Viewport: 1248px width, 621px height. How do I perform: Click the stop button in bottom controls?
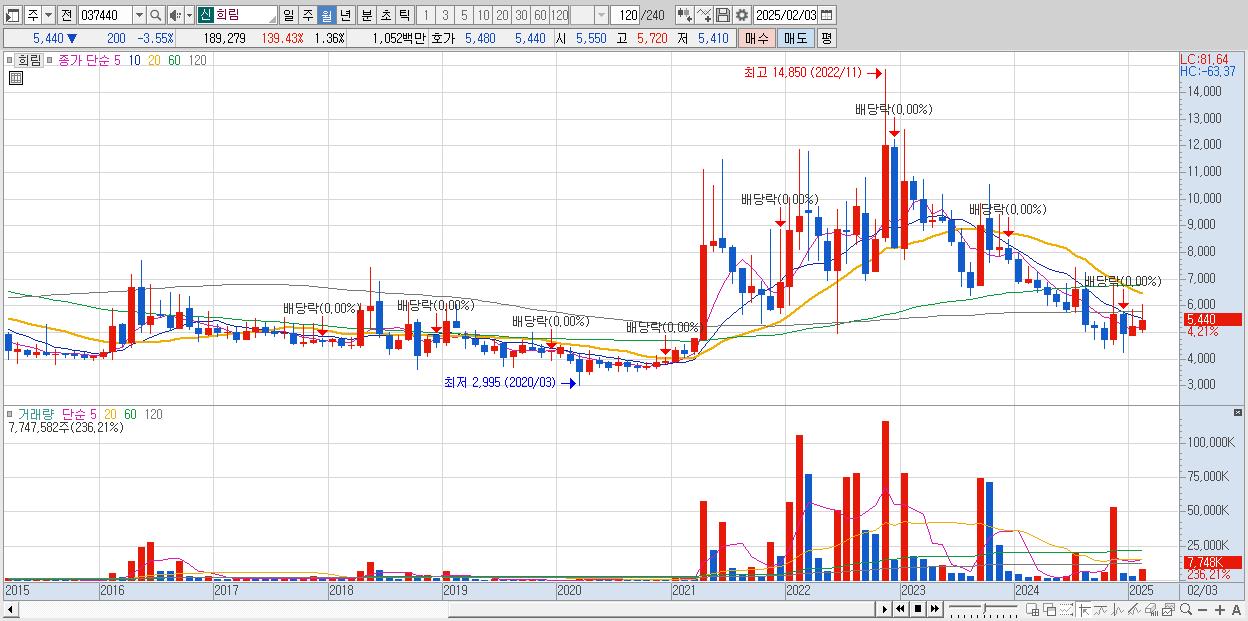tap(918, 609)
